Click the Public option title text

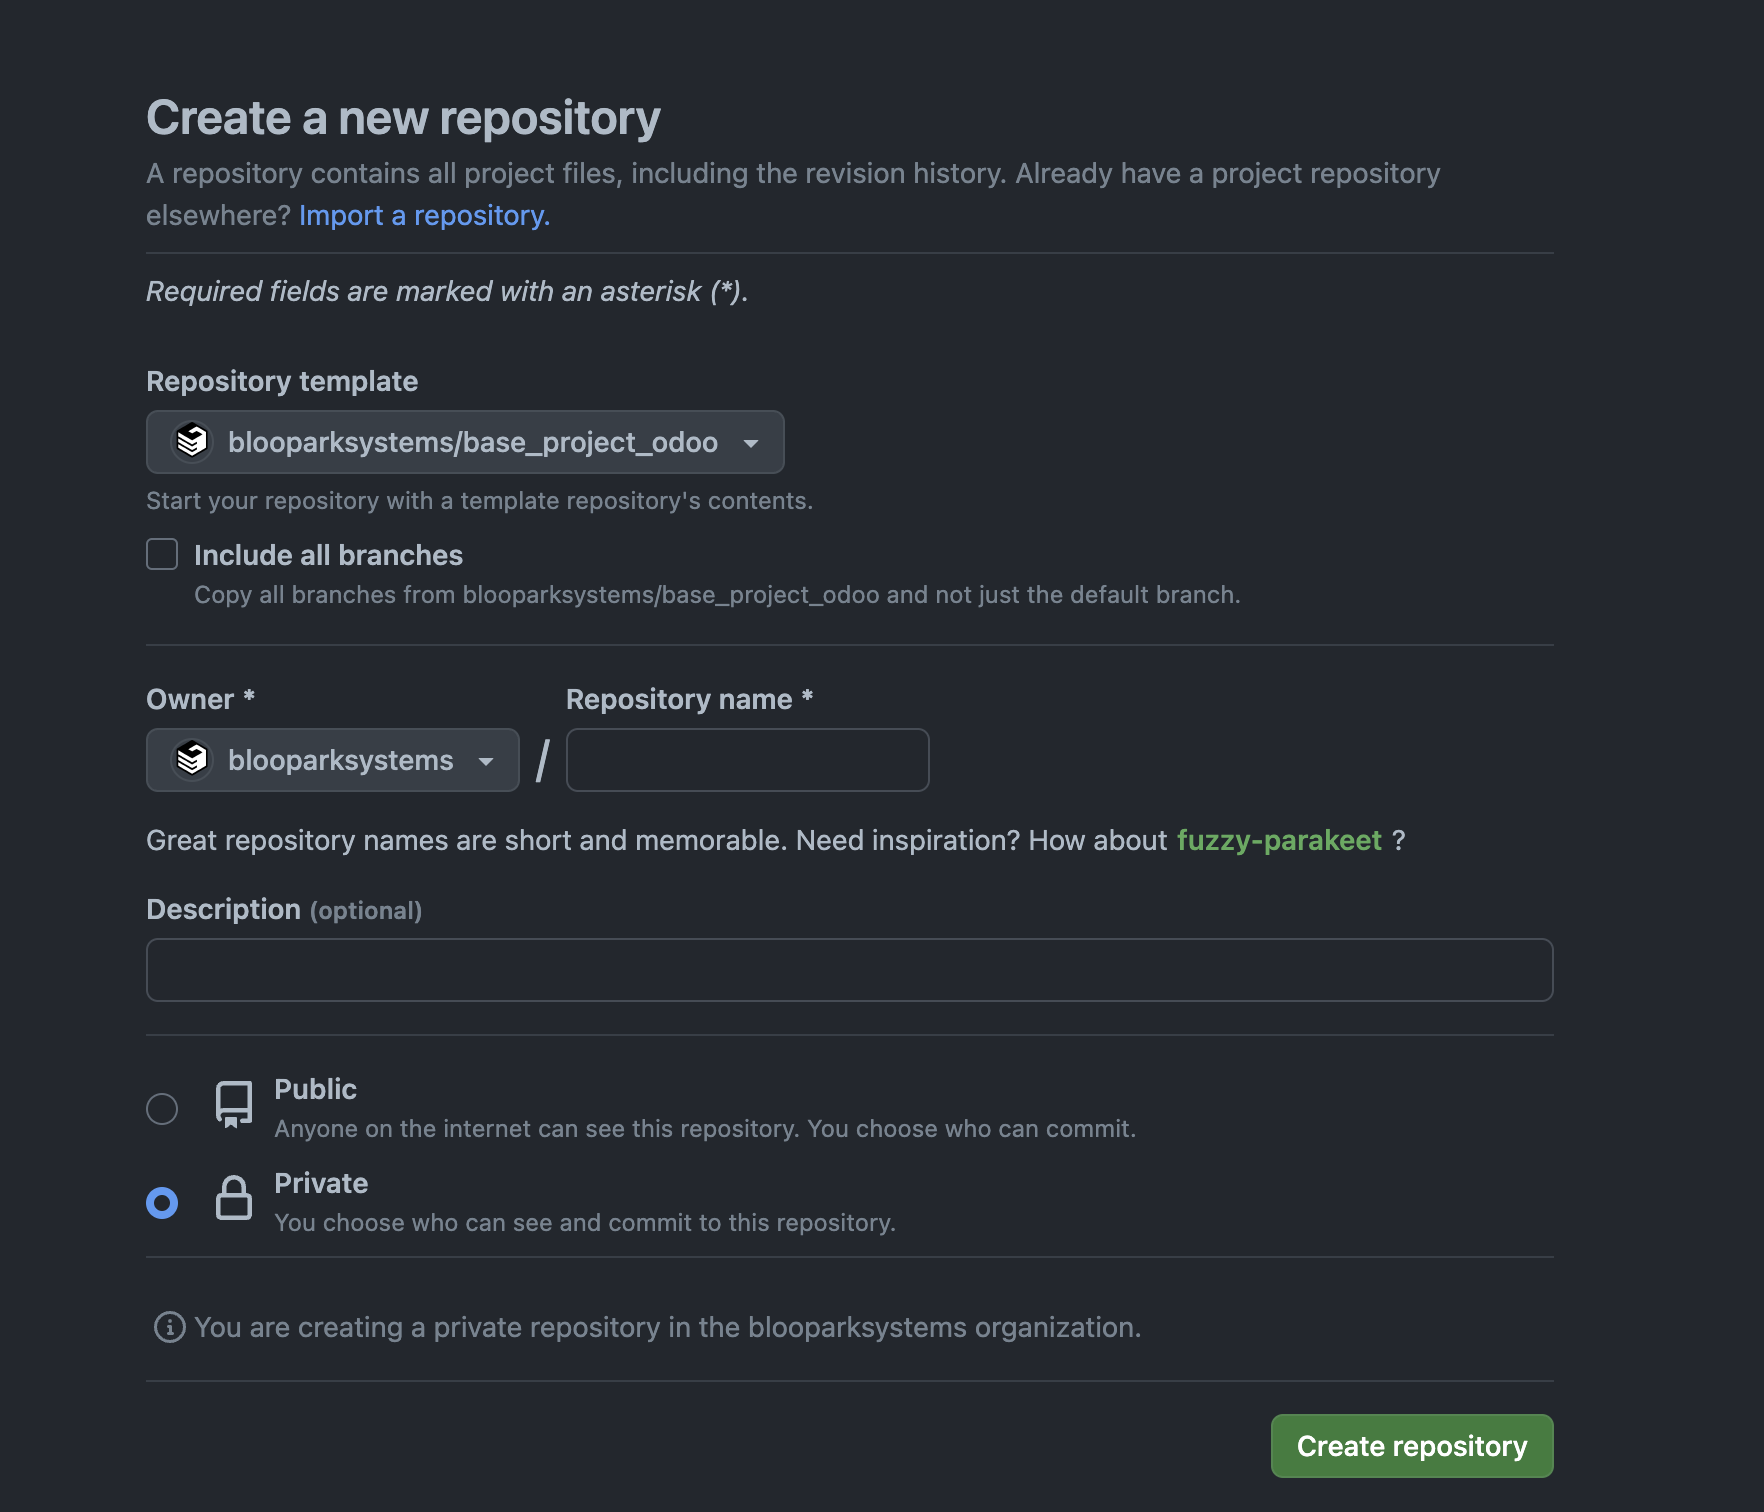click(x=315, y=1089)
